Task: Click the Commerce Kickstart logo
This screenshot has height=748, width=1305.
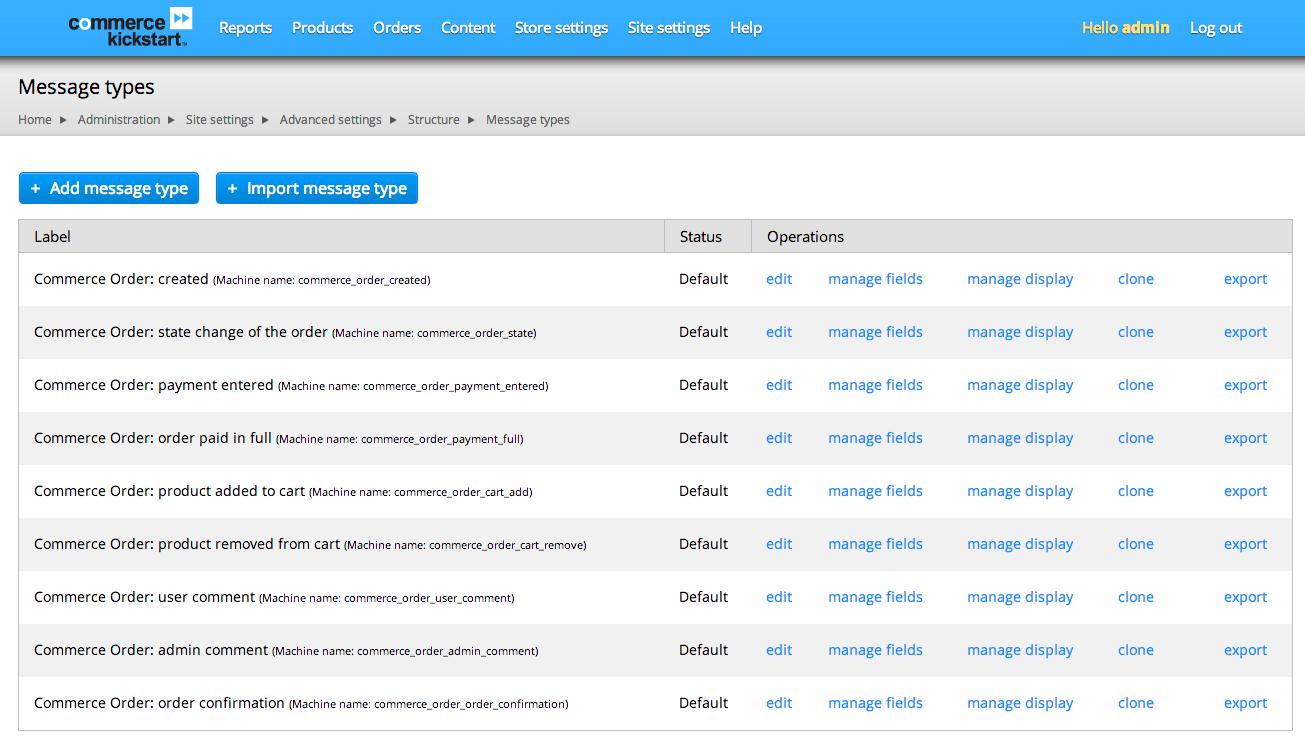Action: pyautogui.click(x=130, y=28)
